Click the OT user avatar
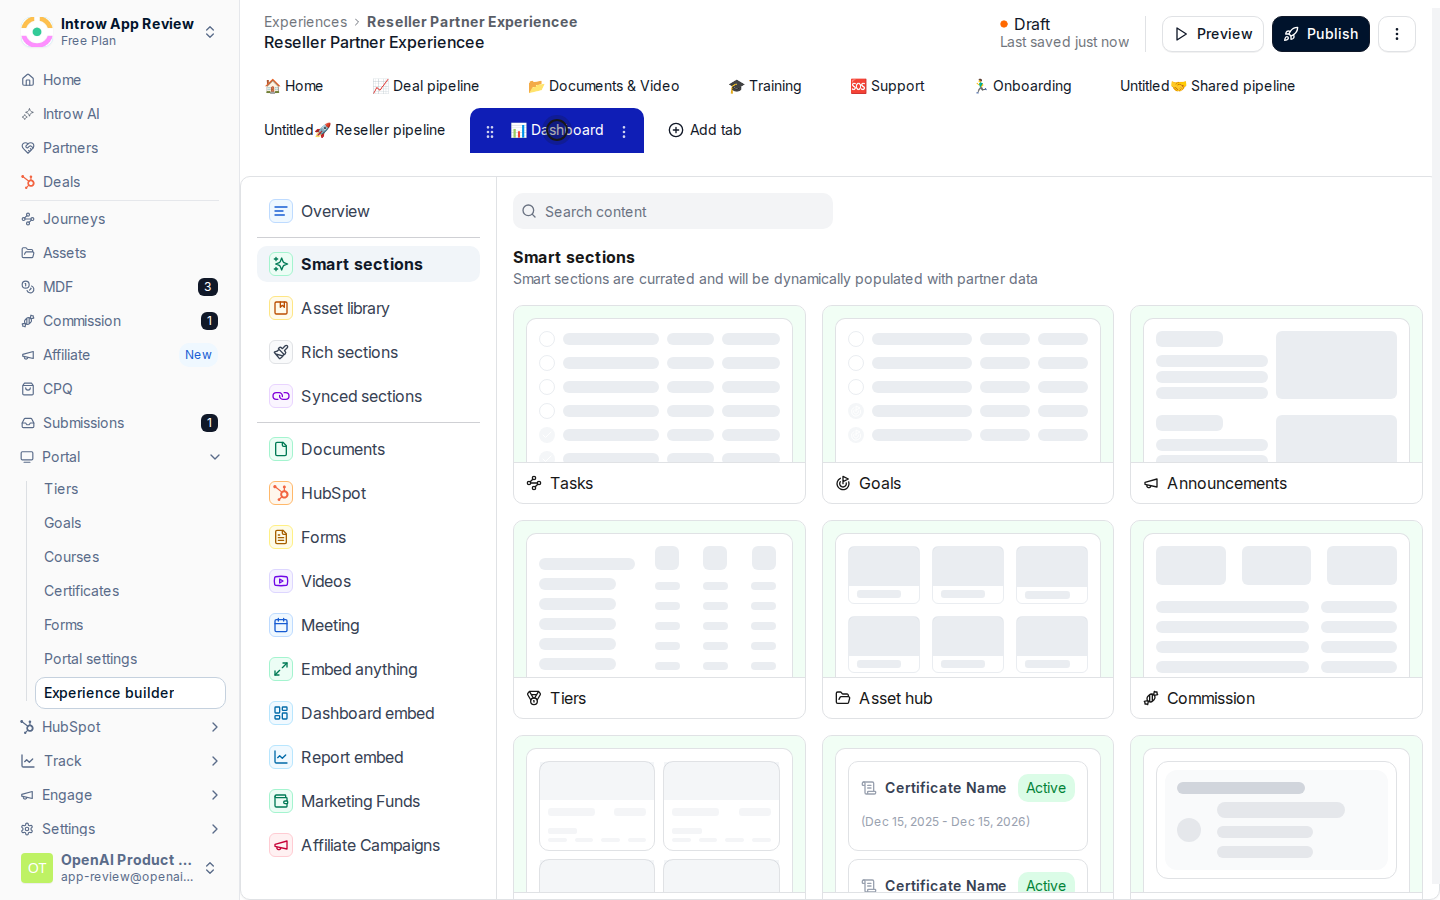The width and height of the screenshot is (1440, 900). [37, 868]
